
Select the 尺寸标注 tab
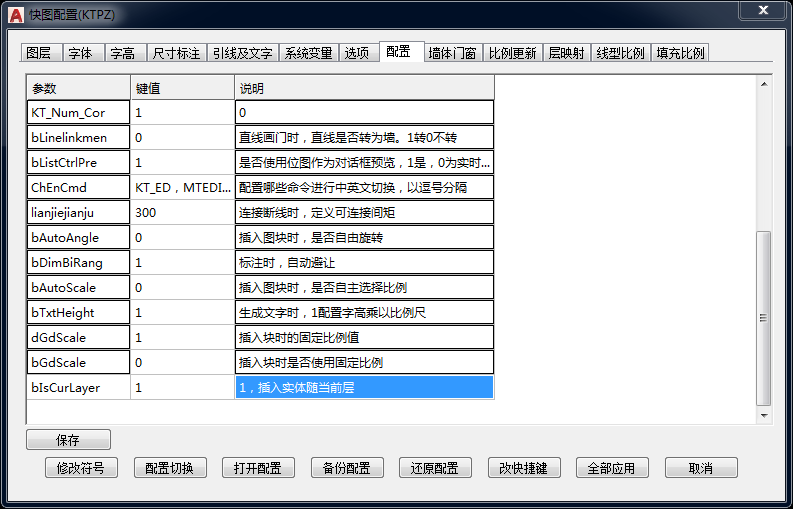point(176,53)
